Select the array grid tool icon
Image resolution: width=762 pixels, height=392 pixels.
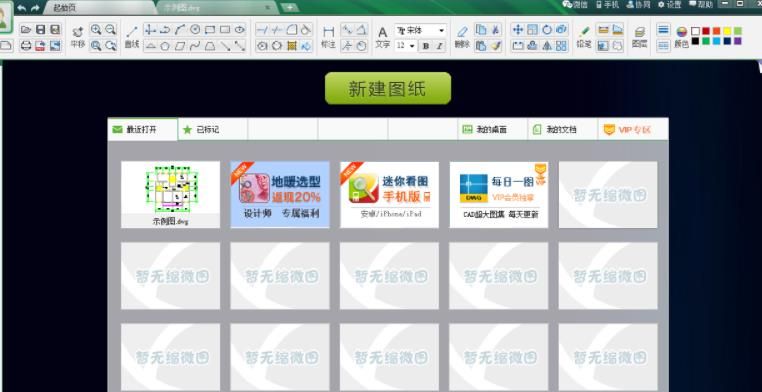(561, 46)
